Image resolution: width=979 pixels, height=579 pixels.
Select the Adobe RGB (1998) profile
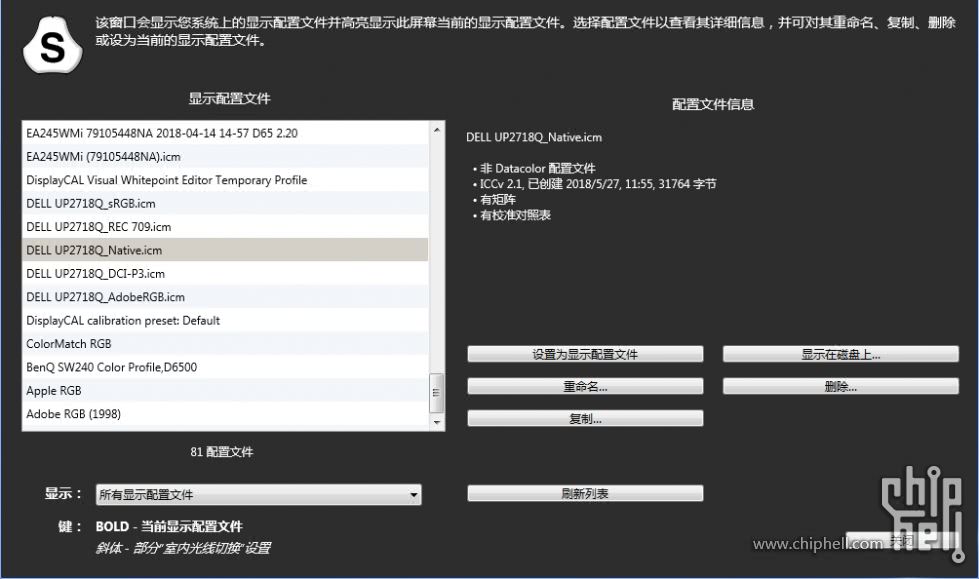pyautogui.click(x=225, y=413)
